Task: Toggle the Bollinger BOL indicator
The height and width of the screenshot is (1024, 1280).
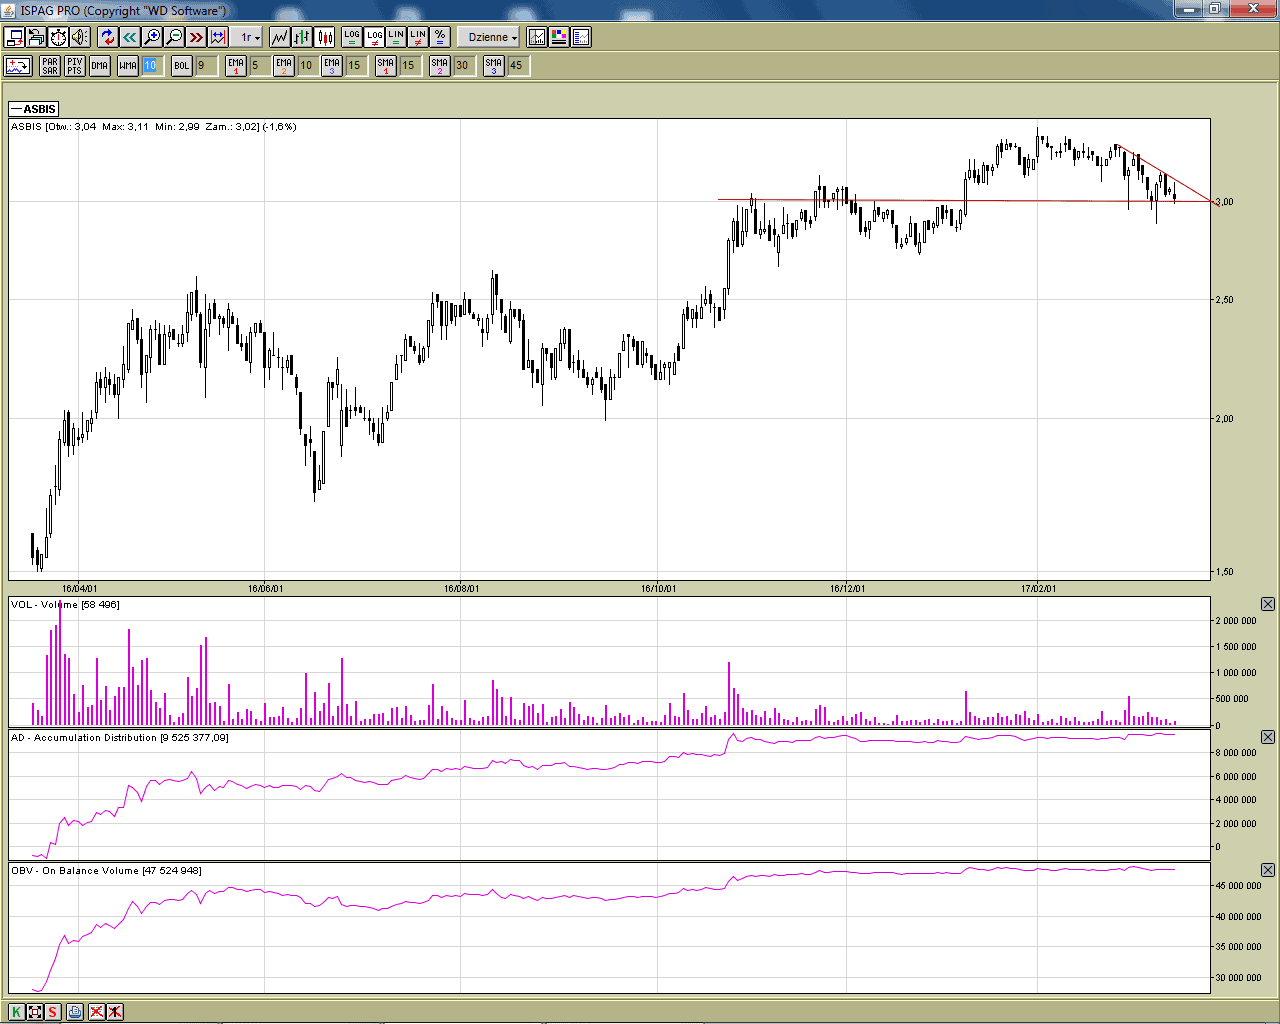Action: (181, 66)
